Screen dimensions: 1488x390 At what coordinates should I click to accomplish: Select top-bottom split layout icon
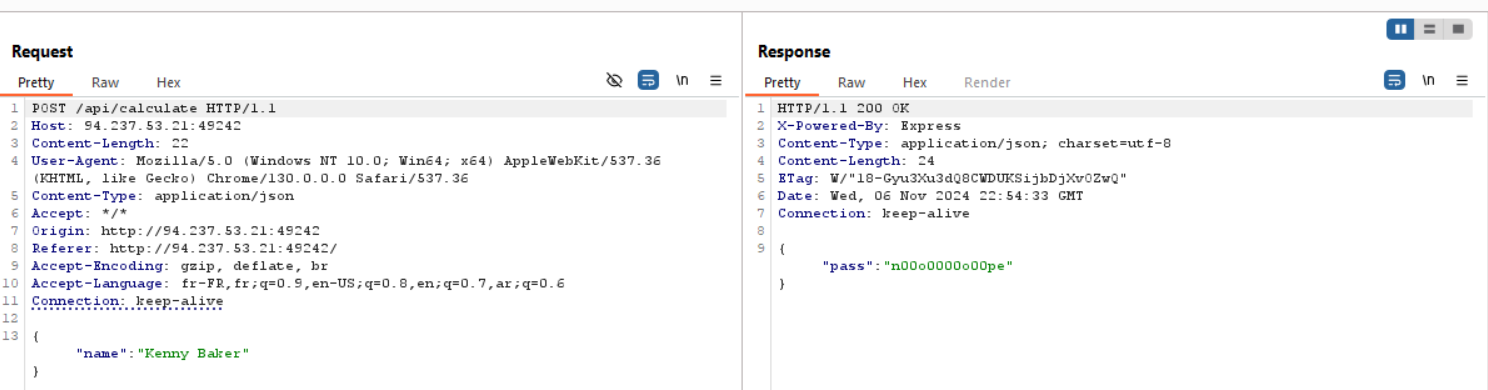[1429, 29]
